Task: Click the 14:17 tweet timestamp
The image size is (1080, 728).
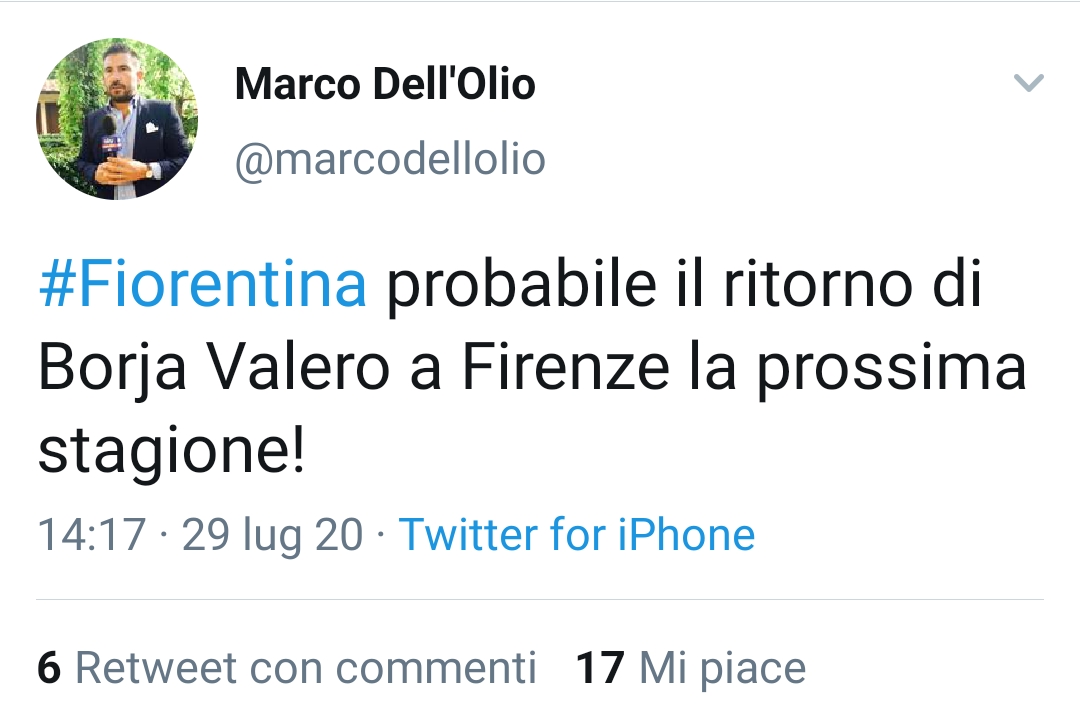Action: [x=92, y=534]
